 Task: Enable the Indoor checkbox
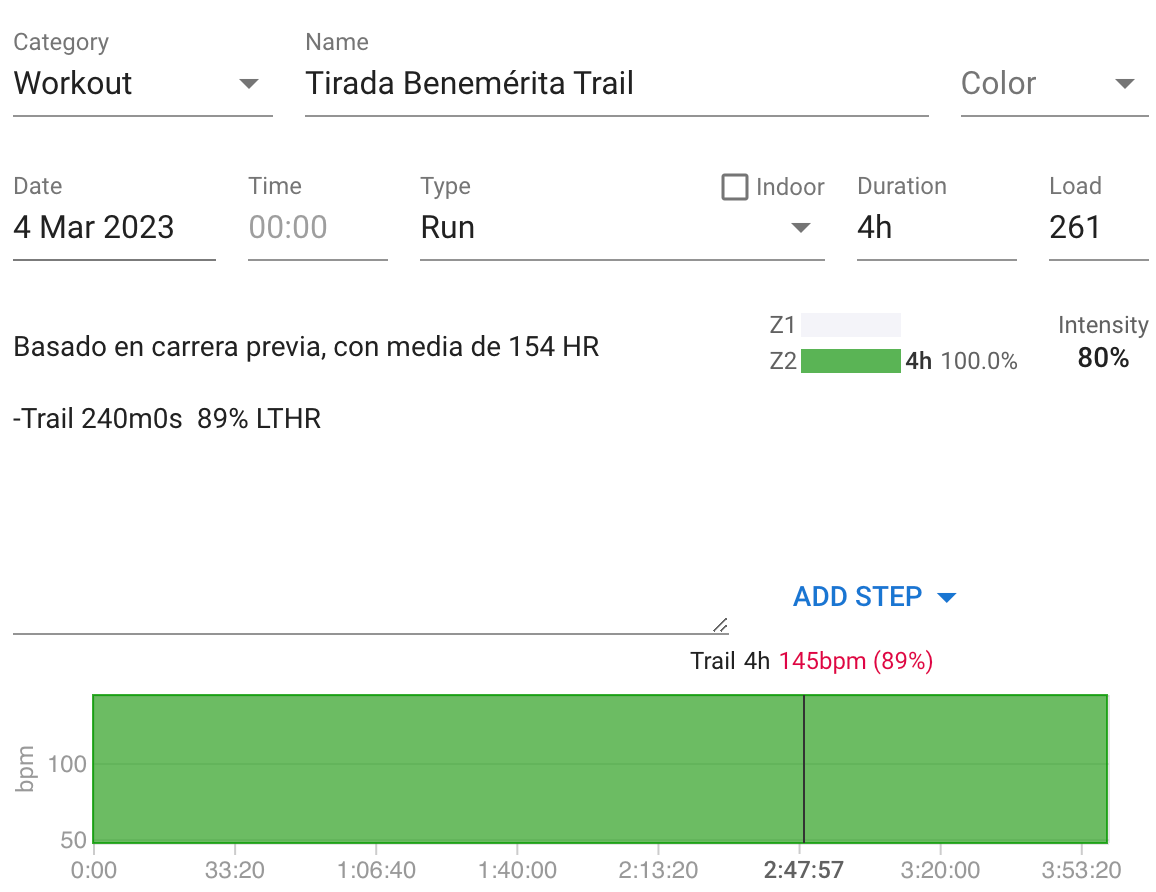pyautogui.click(x=734, y=187)
